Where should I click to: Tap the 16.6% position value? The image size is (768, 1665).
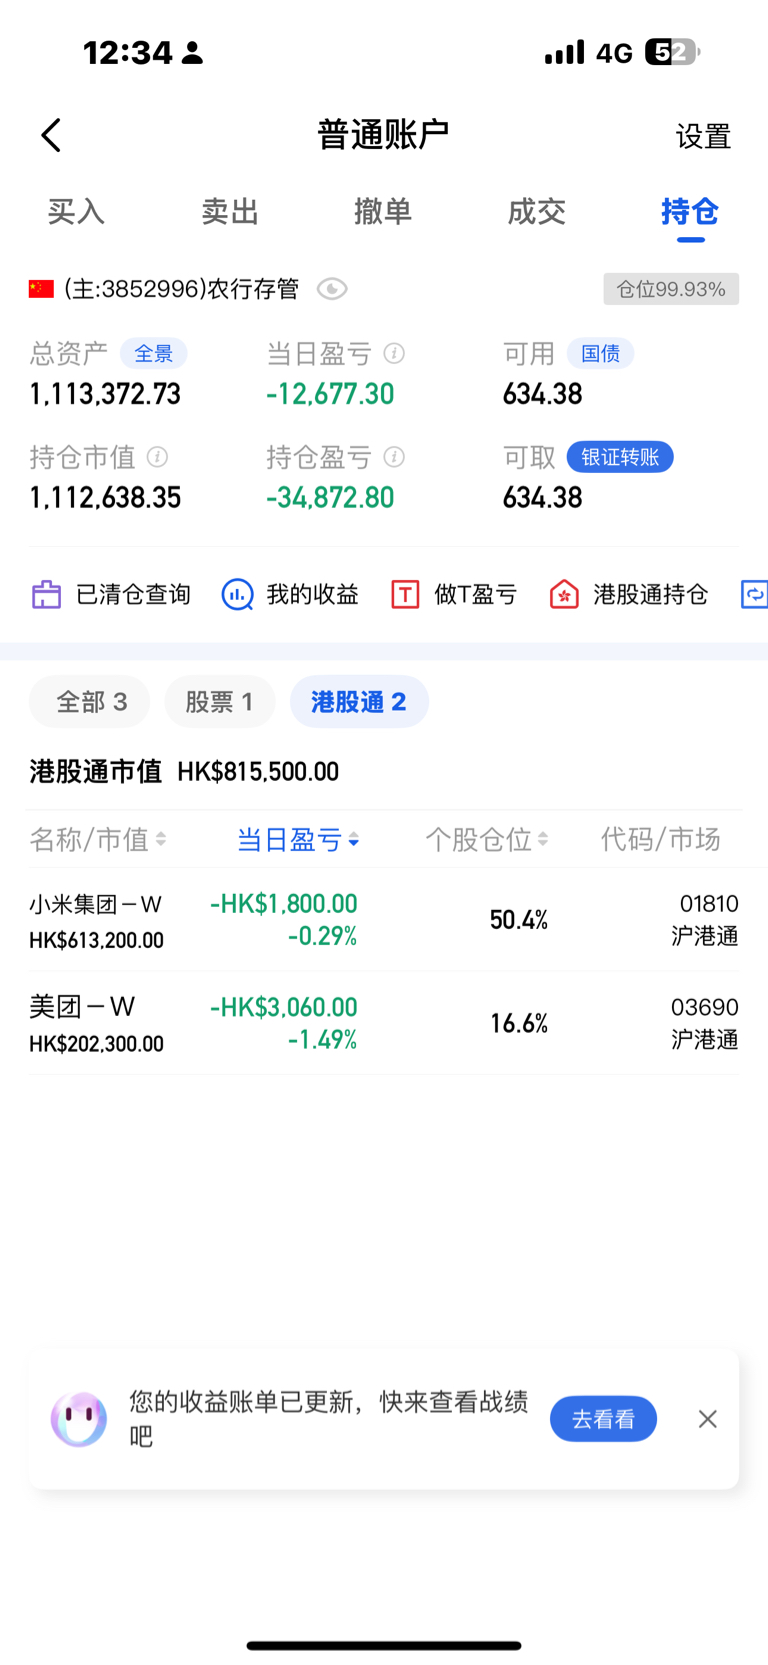pos(519,1023)
